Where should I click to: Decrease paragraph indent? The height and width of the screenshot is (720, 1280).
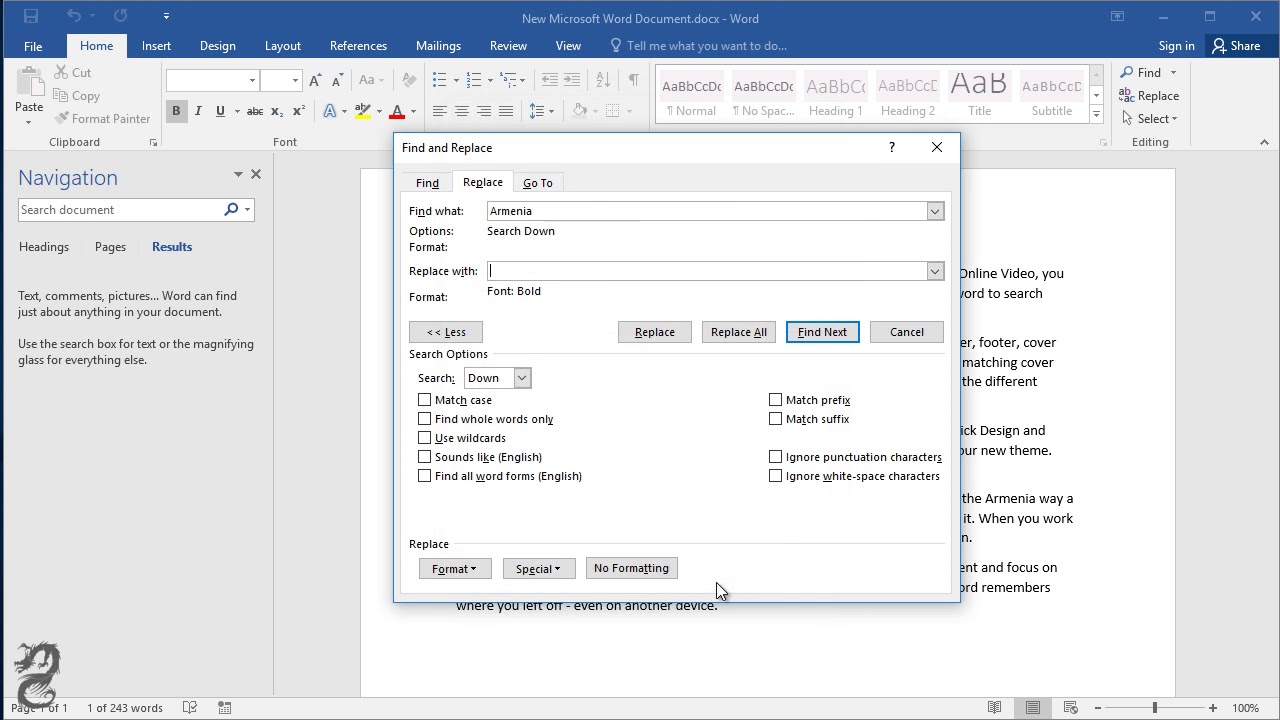tap(549, 80)
